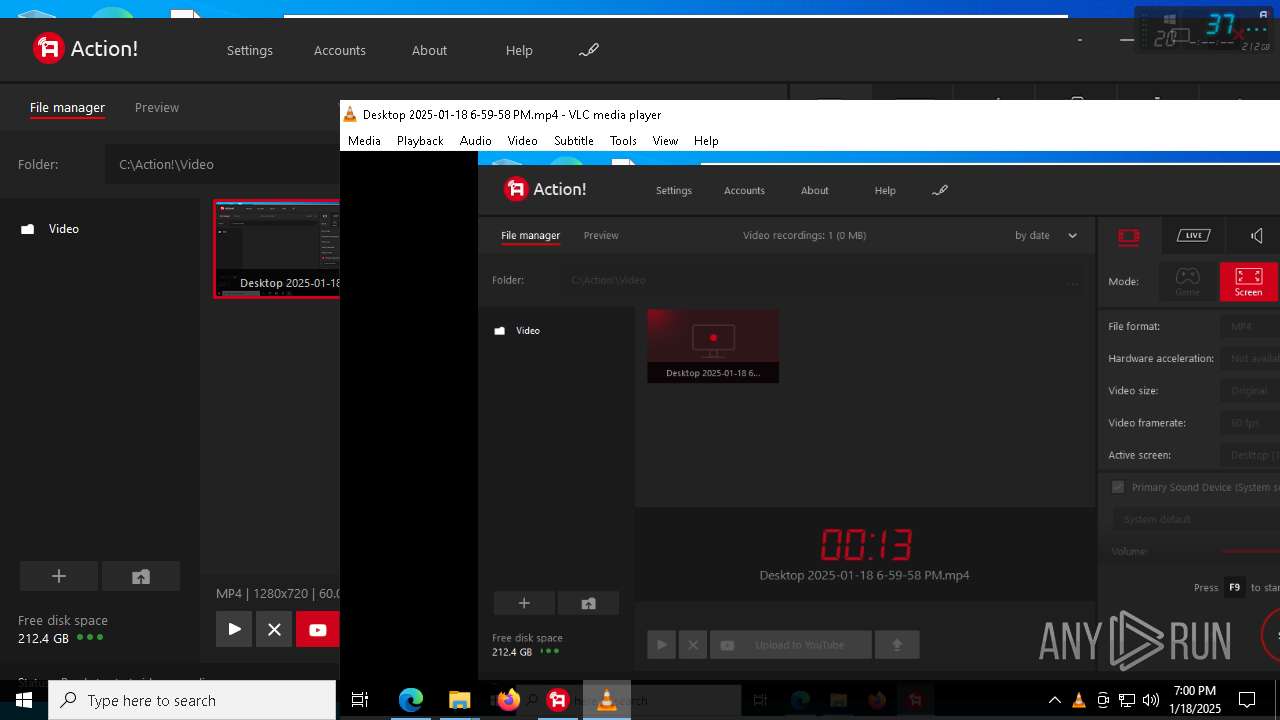Open the clock showing 7:00 PM
Screen dimensions: 1280x720
(1196, 700)
